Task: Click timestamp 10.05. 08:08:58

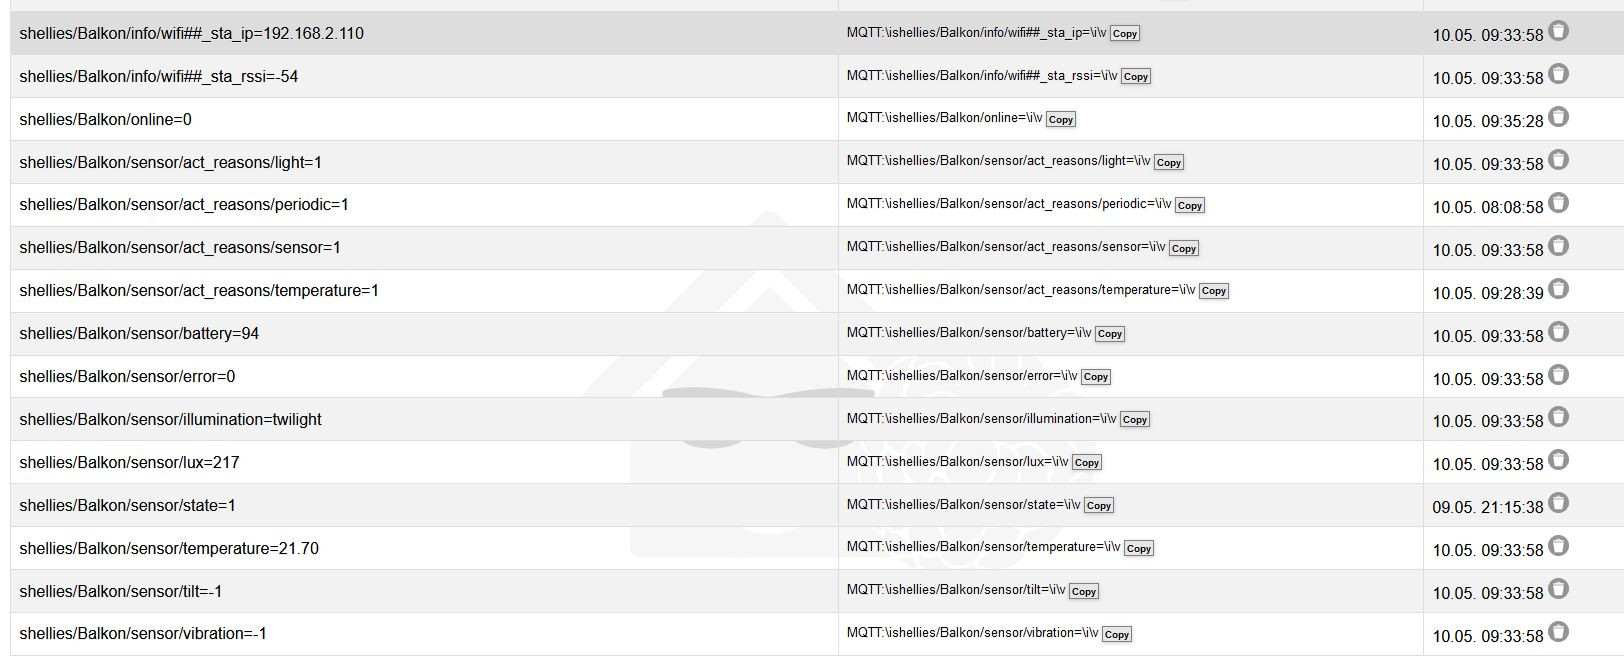Action: click(1488, 207)
